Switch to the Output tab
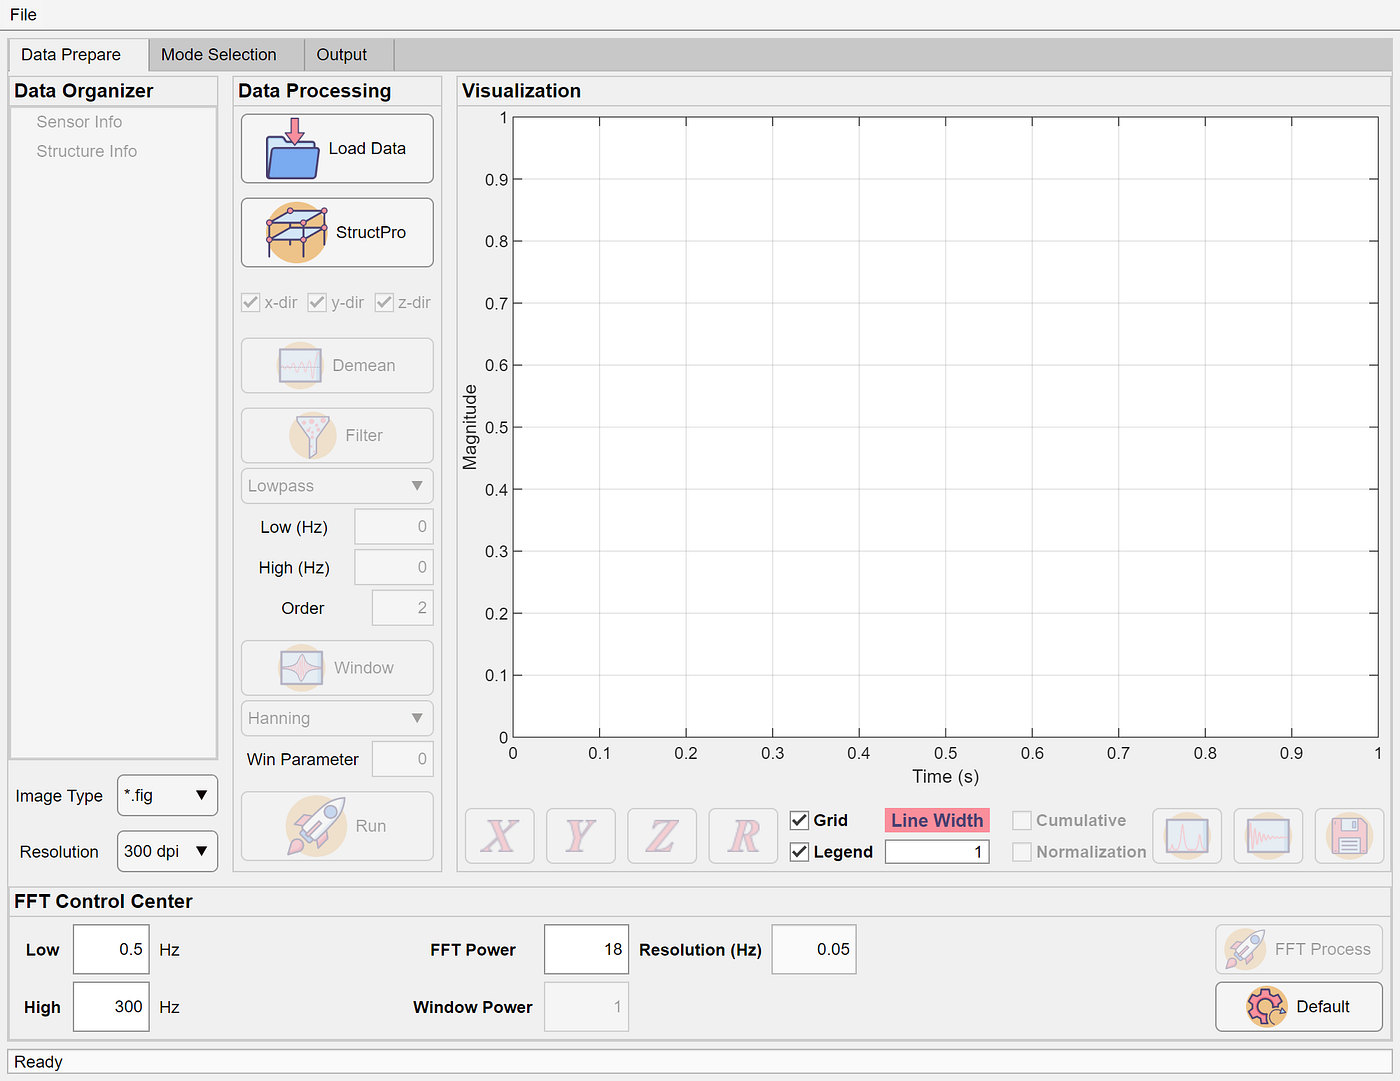The image size is (1400, 1081). 349,55
